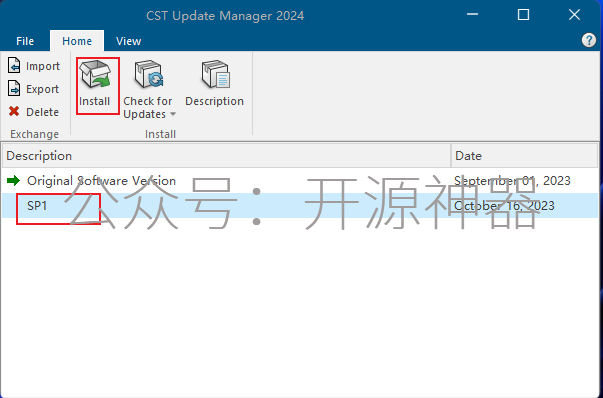
Task: Click the October 16, 2023 date cell
Action: [x=504, y=206]
